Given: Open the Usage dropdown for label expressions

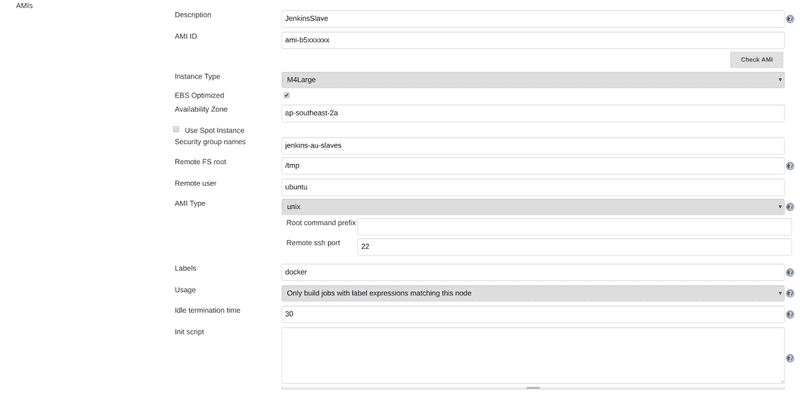Looking at the screenshot, I should [533, 293].
